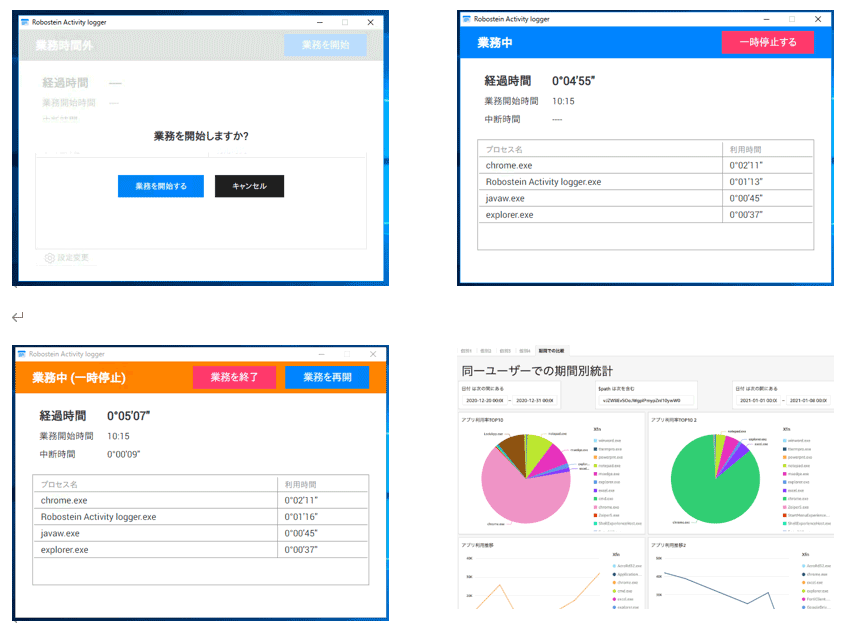Screen dimensions: 844x632
Task: Click FortiClient legend entry in アプリ利用推移2 chart
Action: point(815,599)
